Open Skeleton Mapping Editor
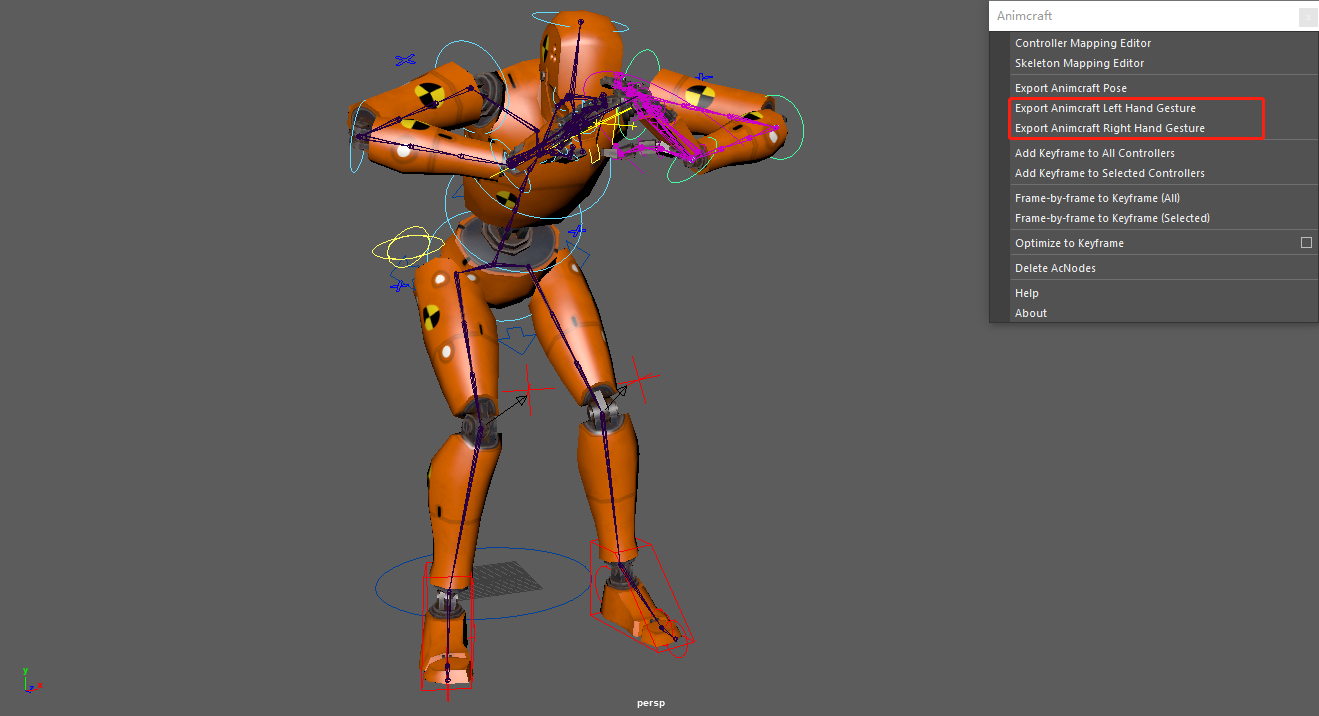Image resolution: width=1319 pixels, height=716 pixels. tap(1079, 63)
